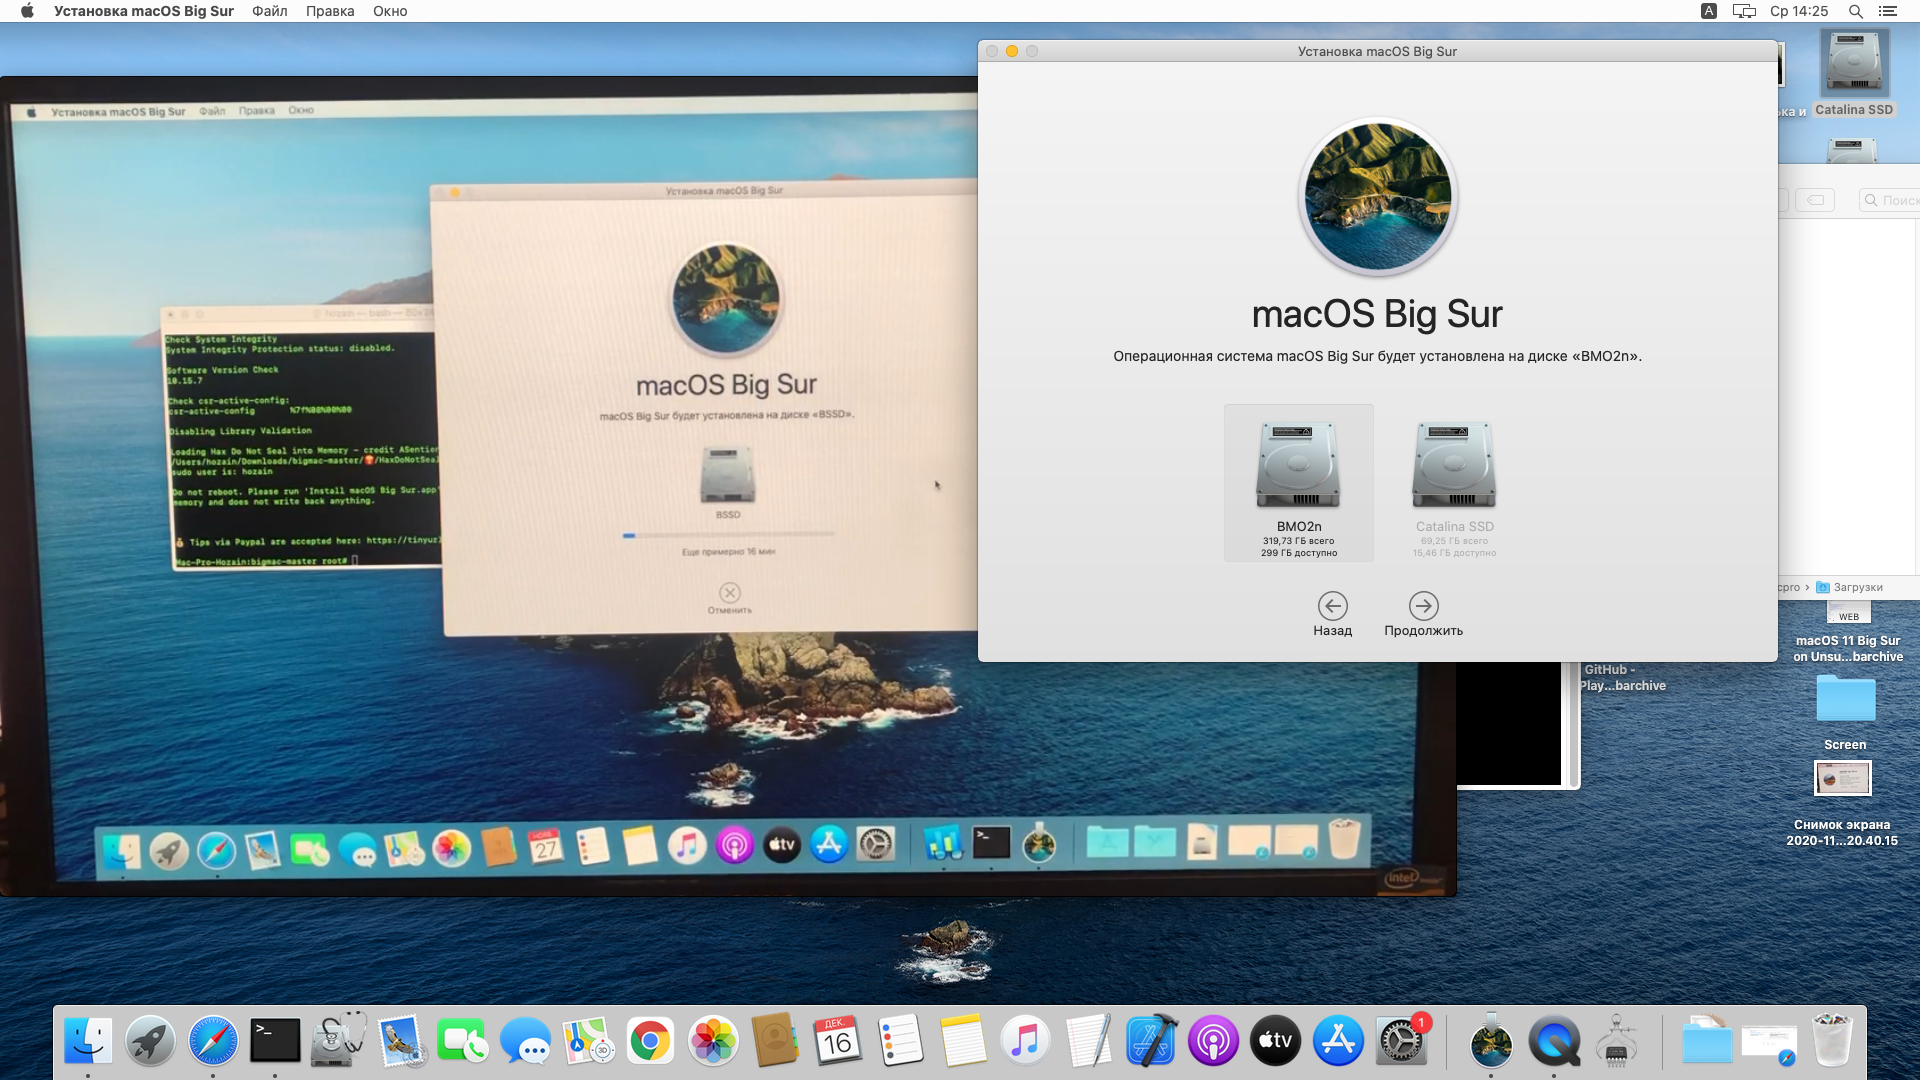This screenshot has width=1920, height=1080.
Task: Open Notification Center list icon
Action: [x=1888, y=11]
